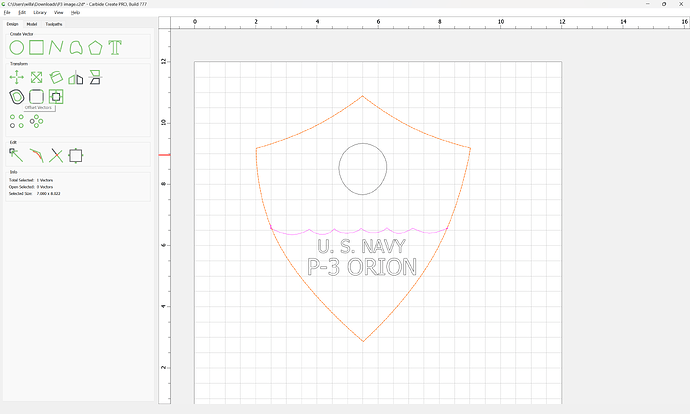Viewport: 690px width, 414px height.
Task: Select the Rotate transform tool
Action: pos(56,77)
